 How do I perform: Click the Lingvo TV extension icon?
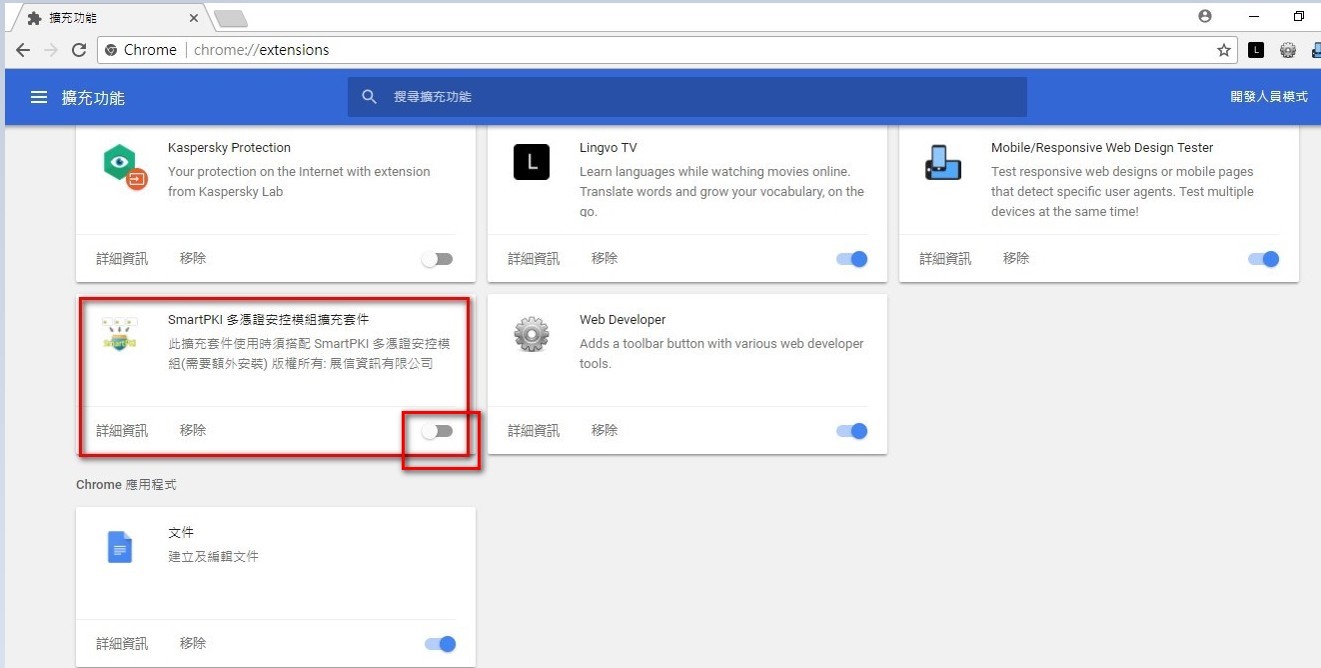[x=532, y=162]
